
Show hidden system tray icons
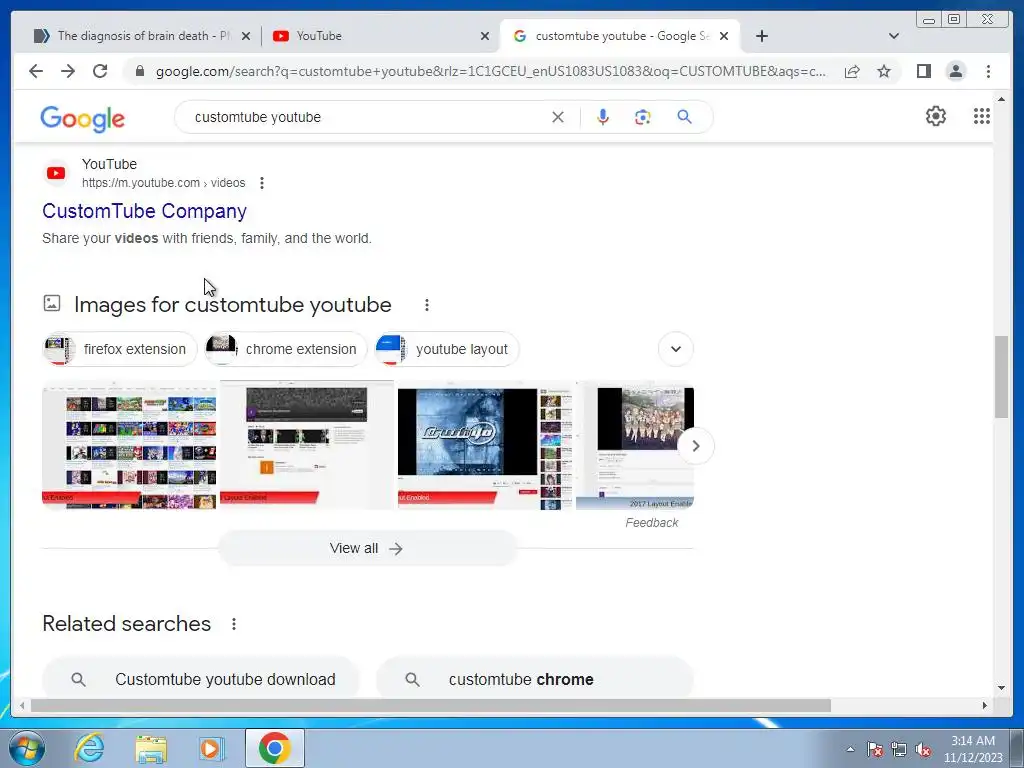[x=850, y=749]
